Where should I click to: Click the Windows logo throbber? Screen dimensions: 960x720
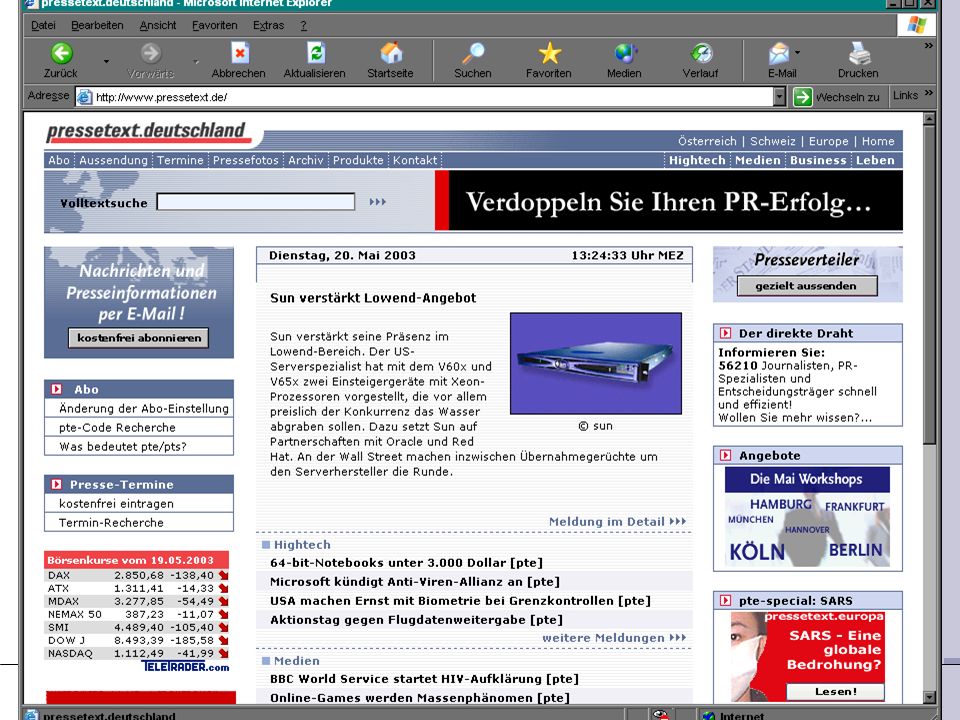[x=917, y=25]
